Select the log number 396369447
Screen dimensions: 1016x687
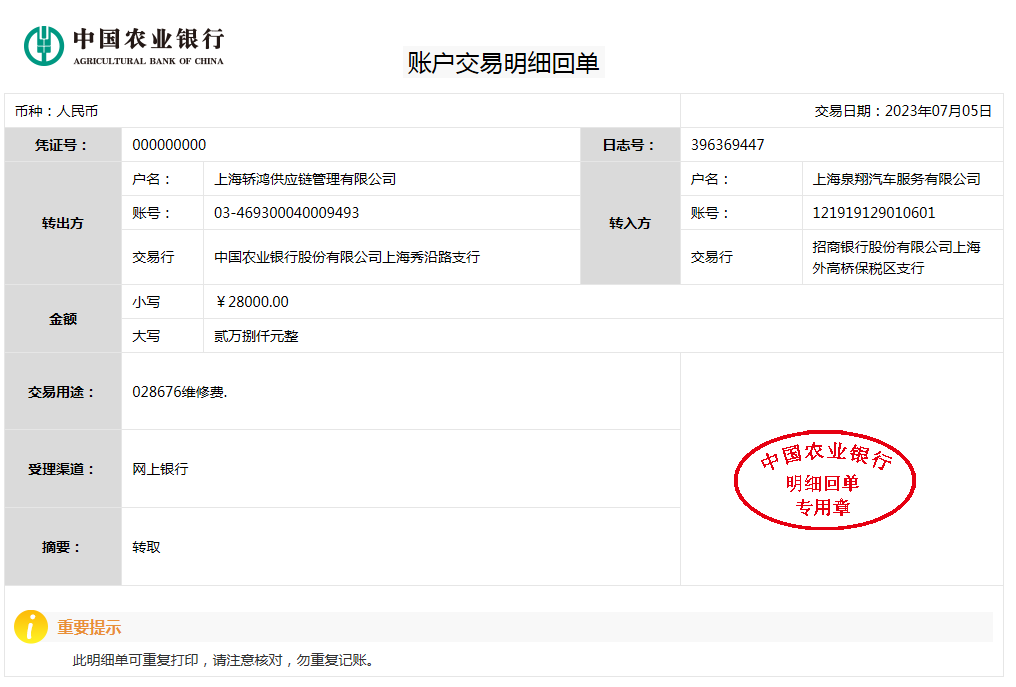pos(727,145)
